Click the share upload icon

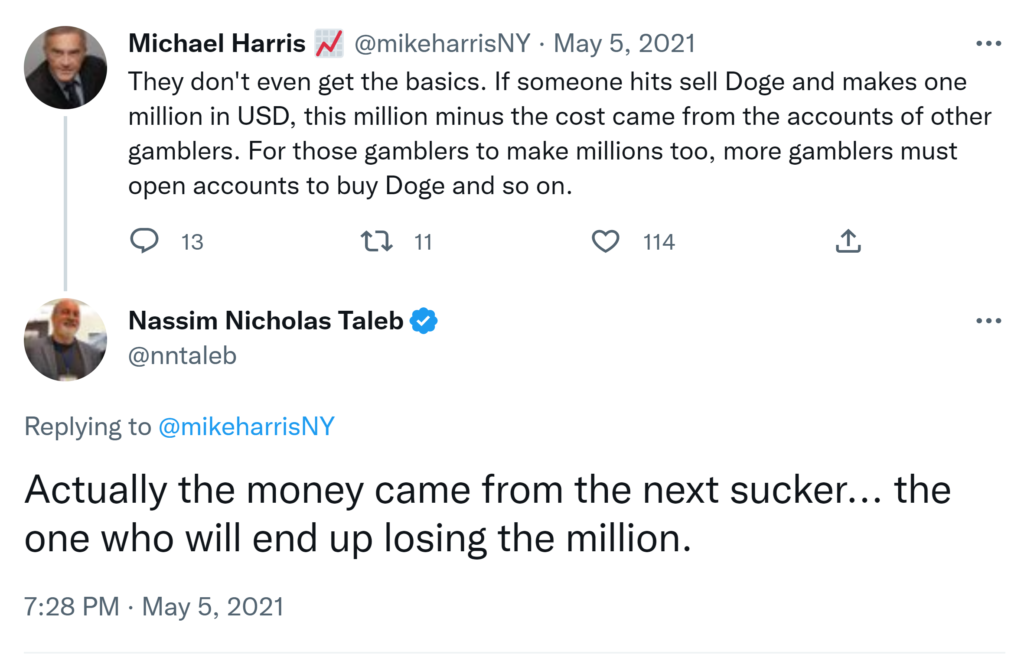click(x=847, y=241)
